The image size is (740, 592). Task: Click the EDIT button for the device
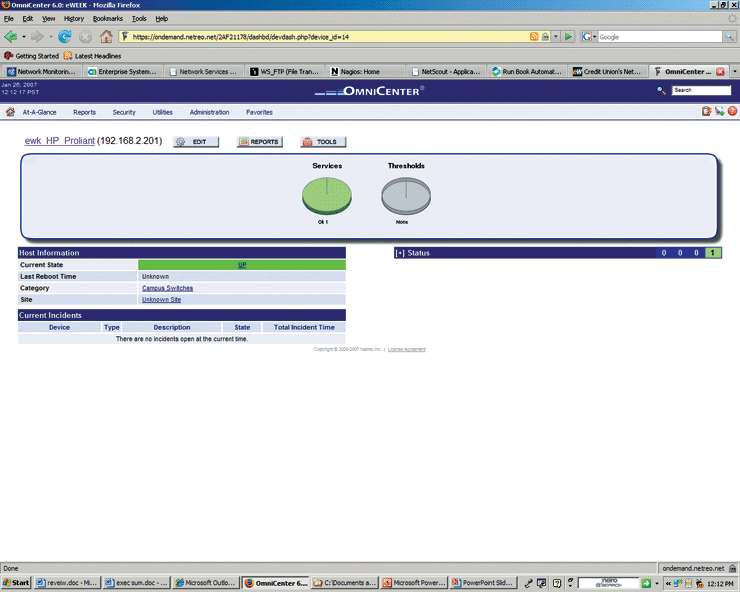196,142
